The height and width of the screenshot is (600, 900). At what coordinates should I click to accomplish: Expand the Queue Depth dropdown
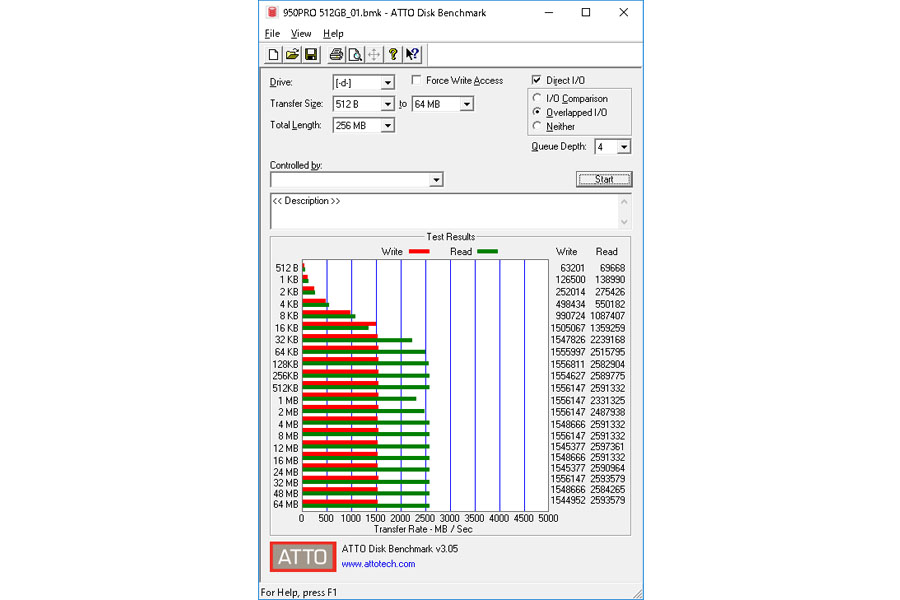click(x=624, y=147)
